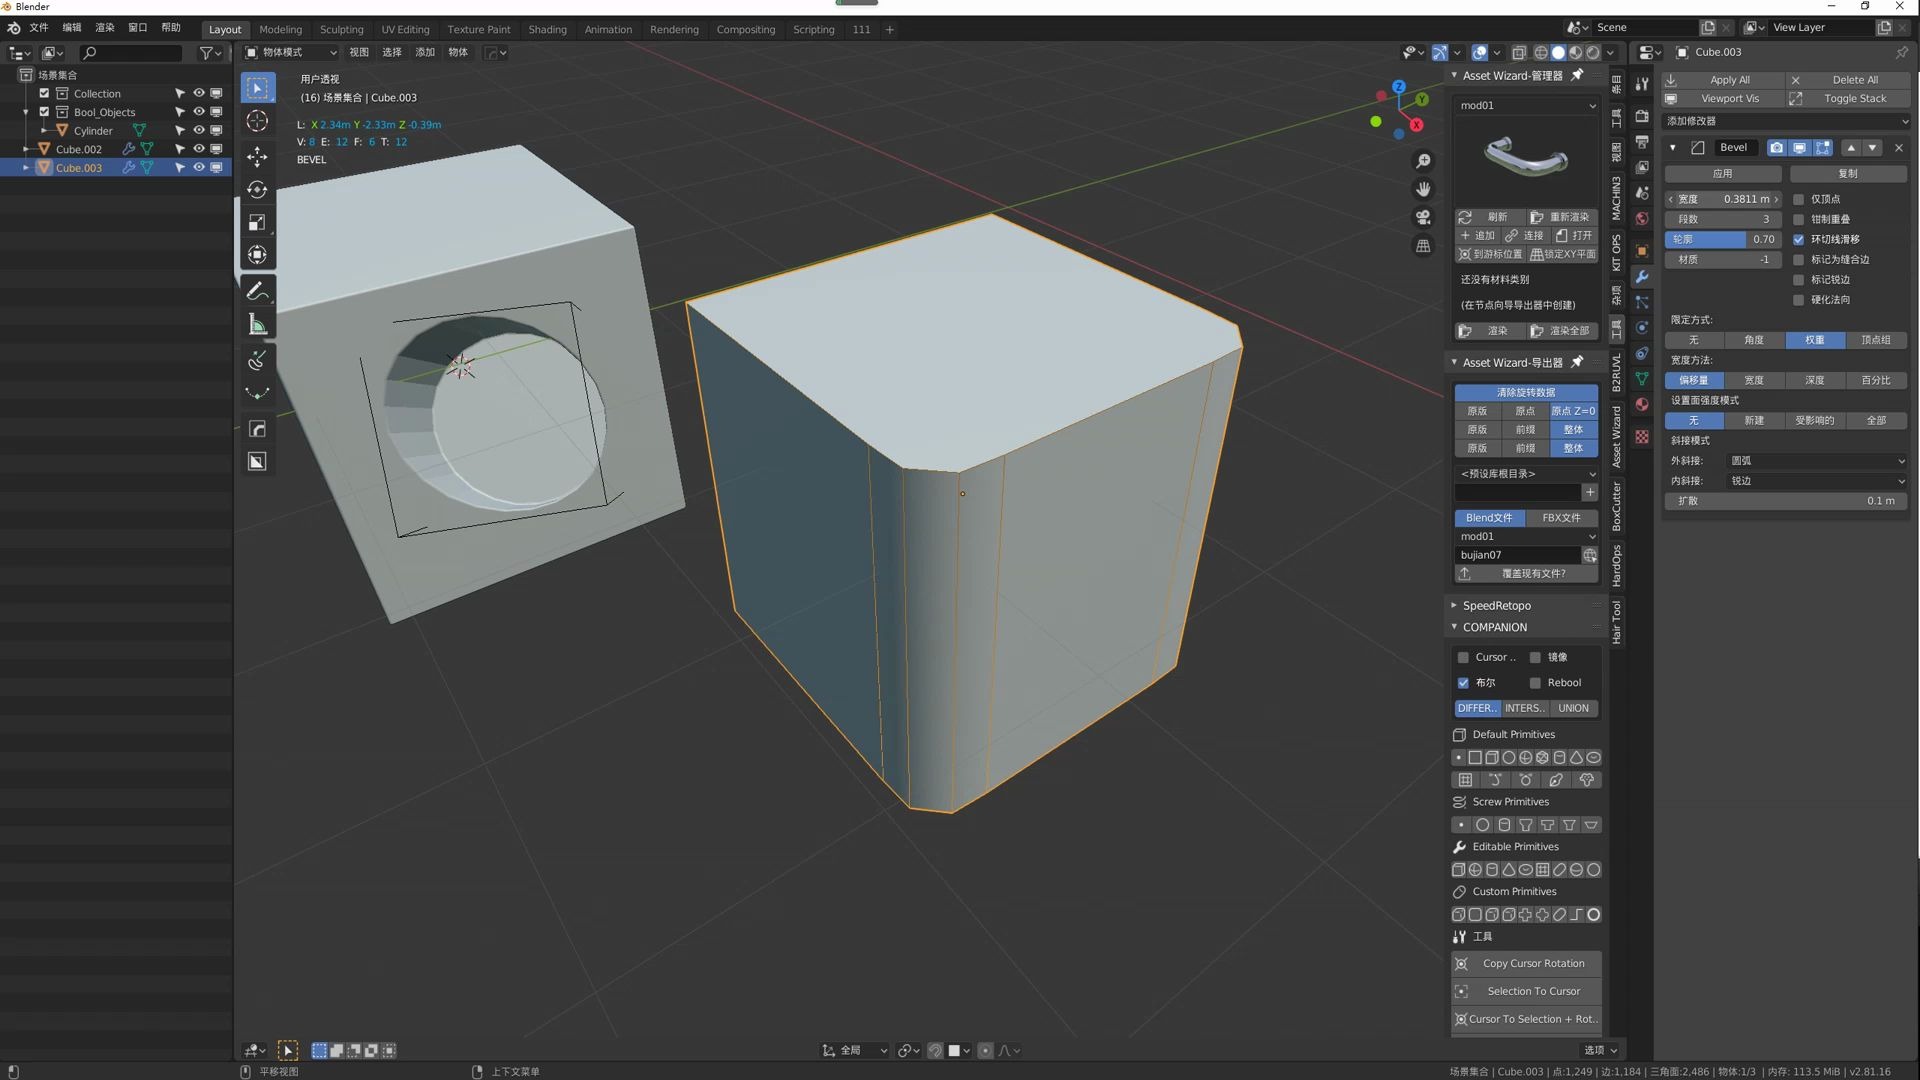This screenshot has width=1920, height=1080.
Task: Open the Modifier properties wrench tab
Action: click(x=1642, y=277)
